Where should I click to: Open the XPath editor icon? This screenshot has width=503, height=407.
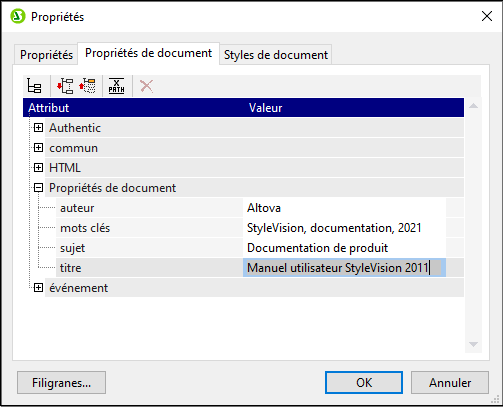click(117, 86)
